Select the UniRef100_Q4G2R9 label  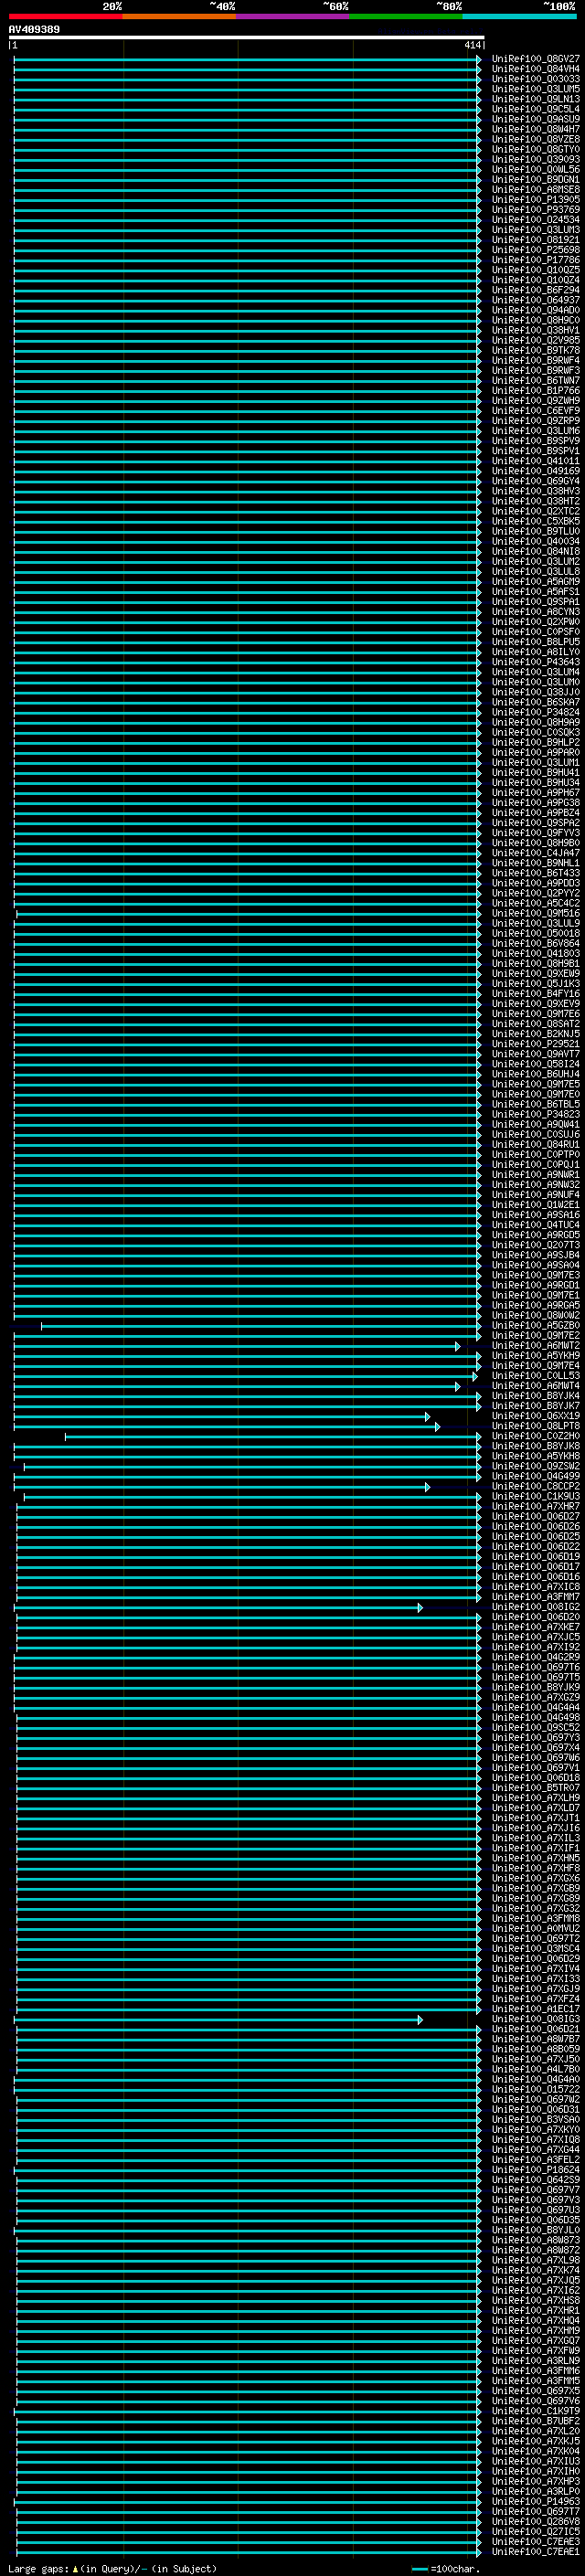coord(535,1657)
